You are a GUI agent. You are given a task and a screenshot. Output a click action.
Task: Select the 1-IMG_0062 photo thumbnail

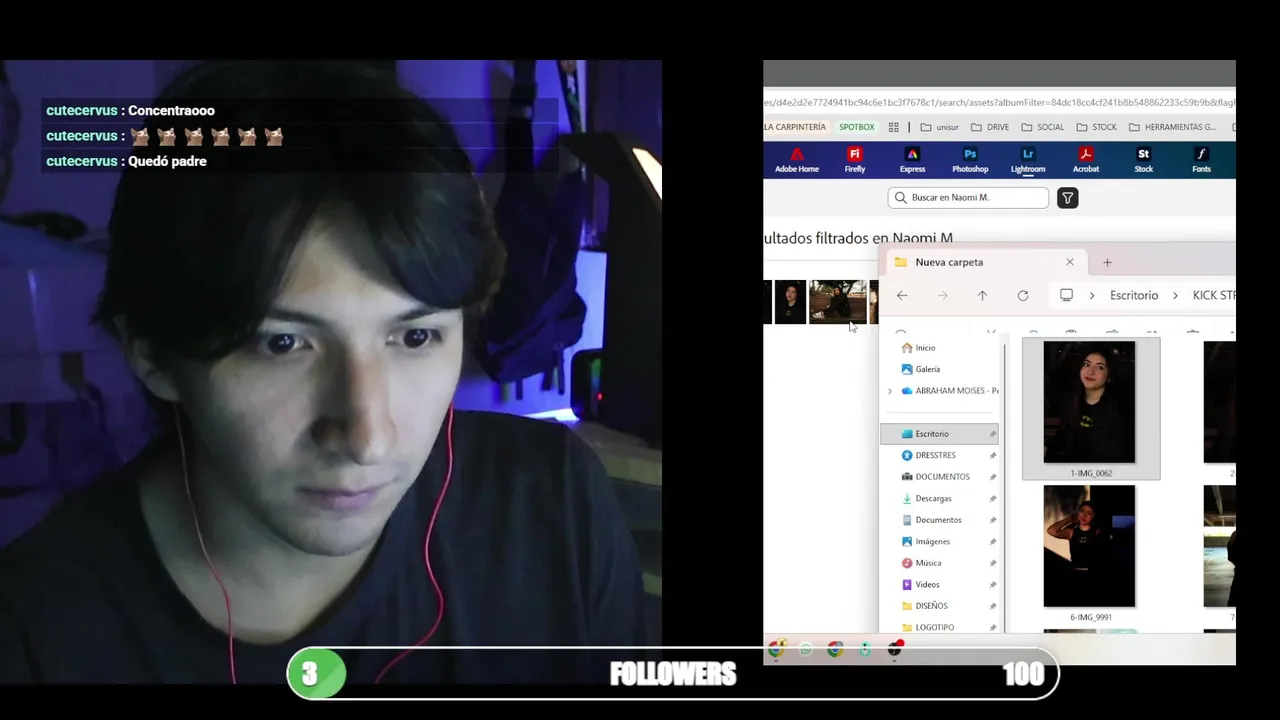click(x=1089, y=402)
